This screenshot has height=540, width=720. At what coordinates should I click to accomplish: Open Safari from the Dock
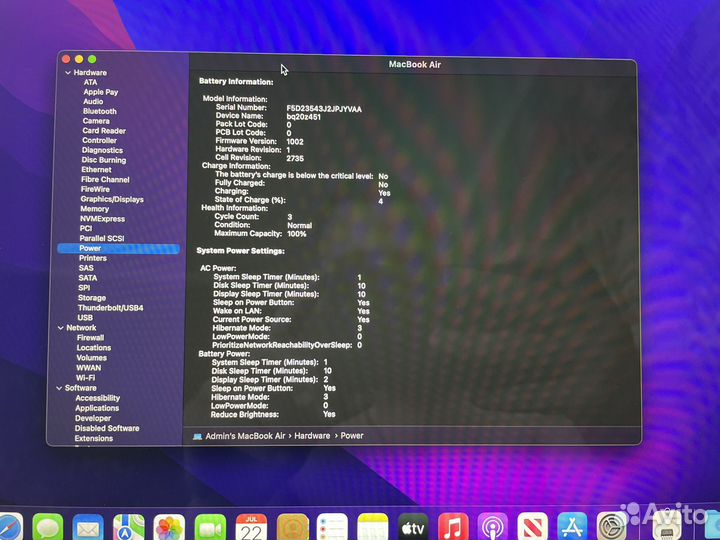tap(10, 528)
